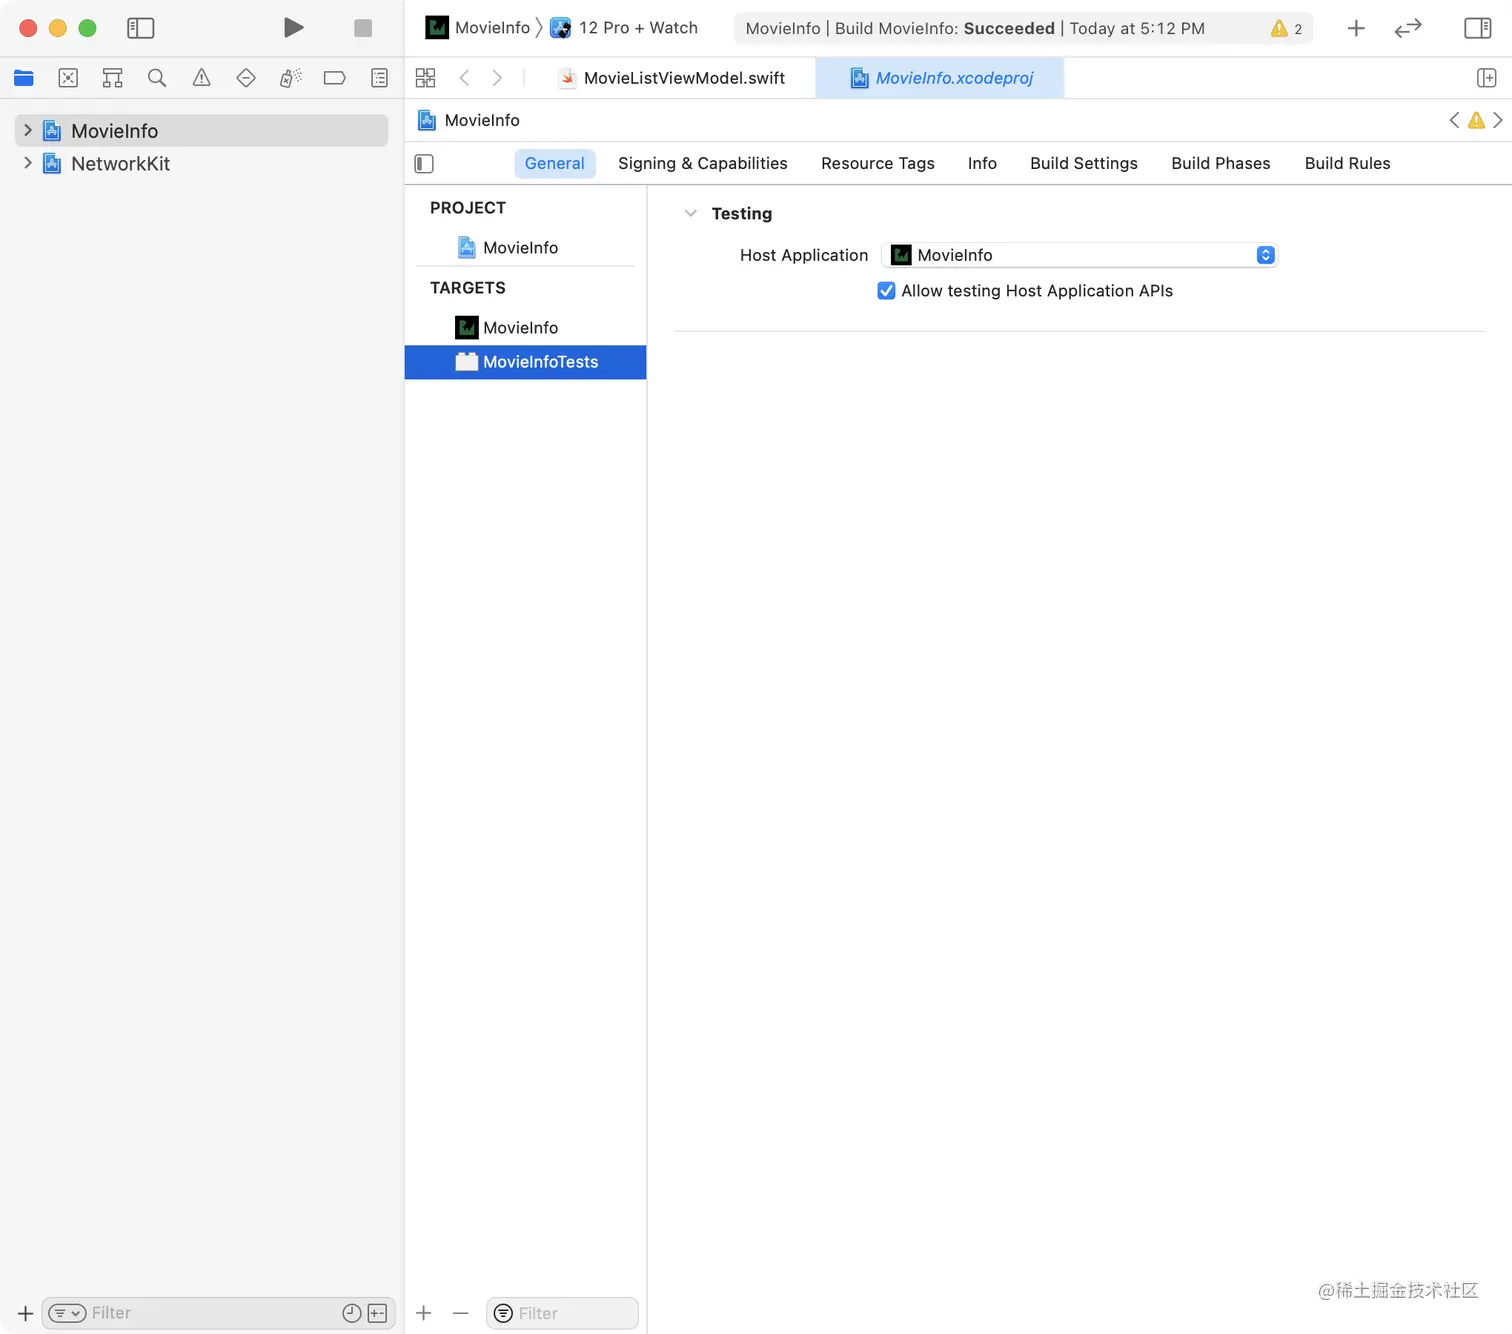Expand the MovieInfo project in navigator

28,130
